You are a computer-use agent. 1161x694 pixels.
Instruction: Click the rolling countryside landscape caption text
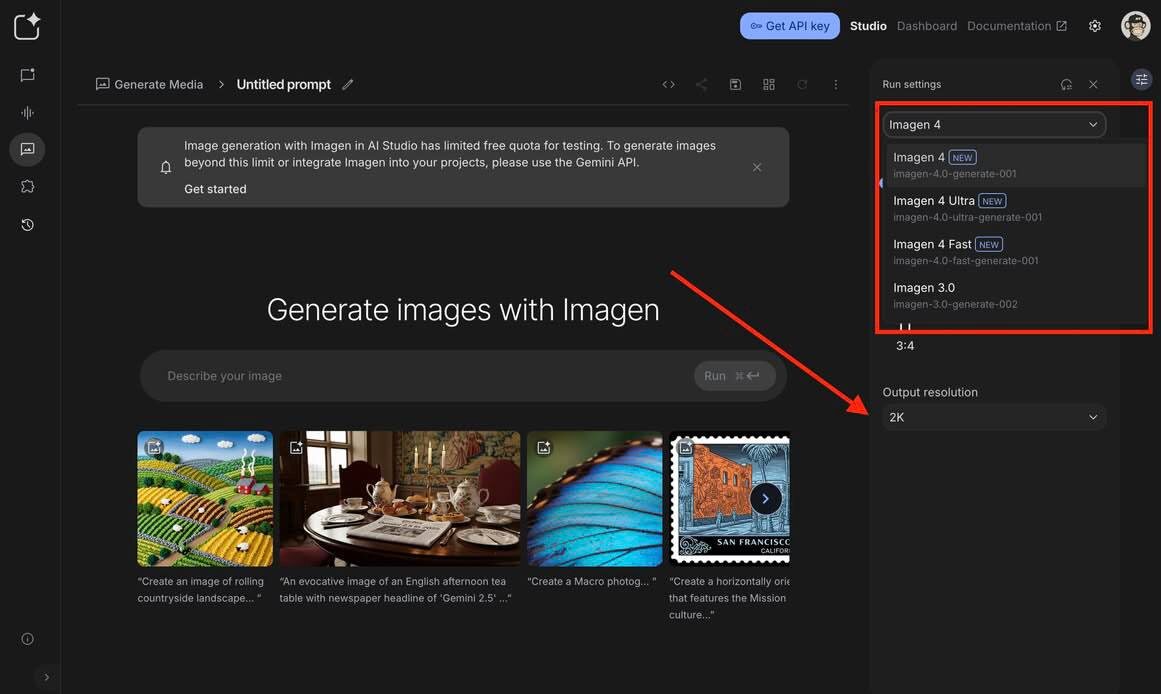(x=201, y=590)
